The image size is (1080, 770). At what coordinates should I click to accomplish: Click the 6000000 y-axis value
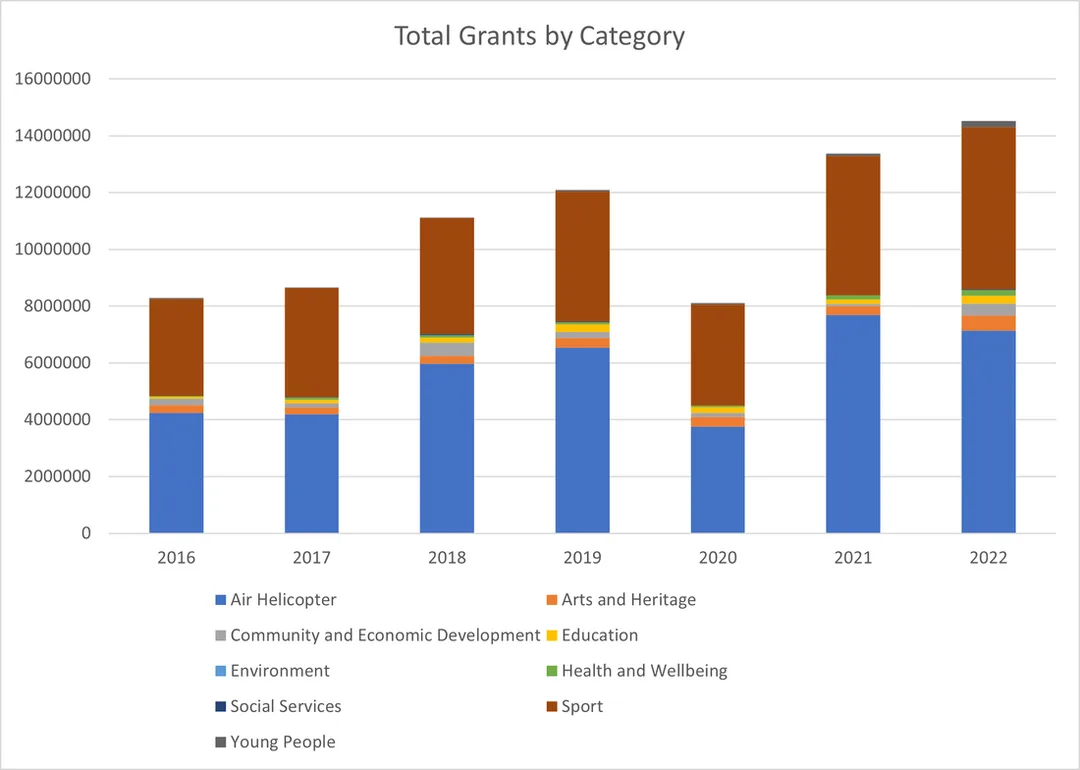click(57, 363)
